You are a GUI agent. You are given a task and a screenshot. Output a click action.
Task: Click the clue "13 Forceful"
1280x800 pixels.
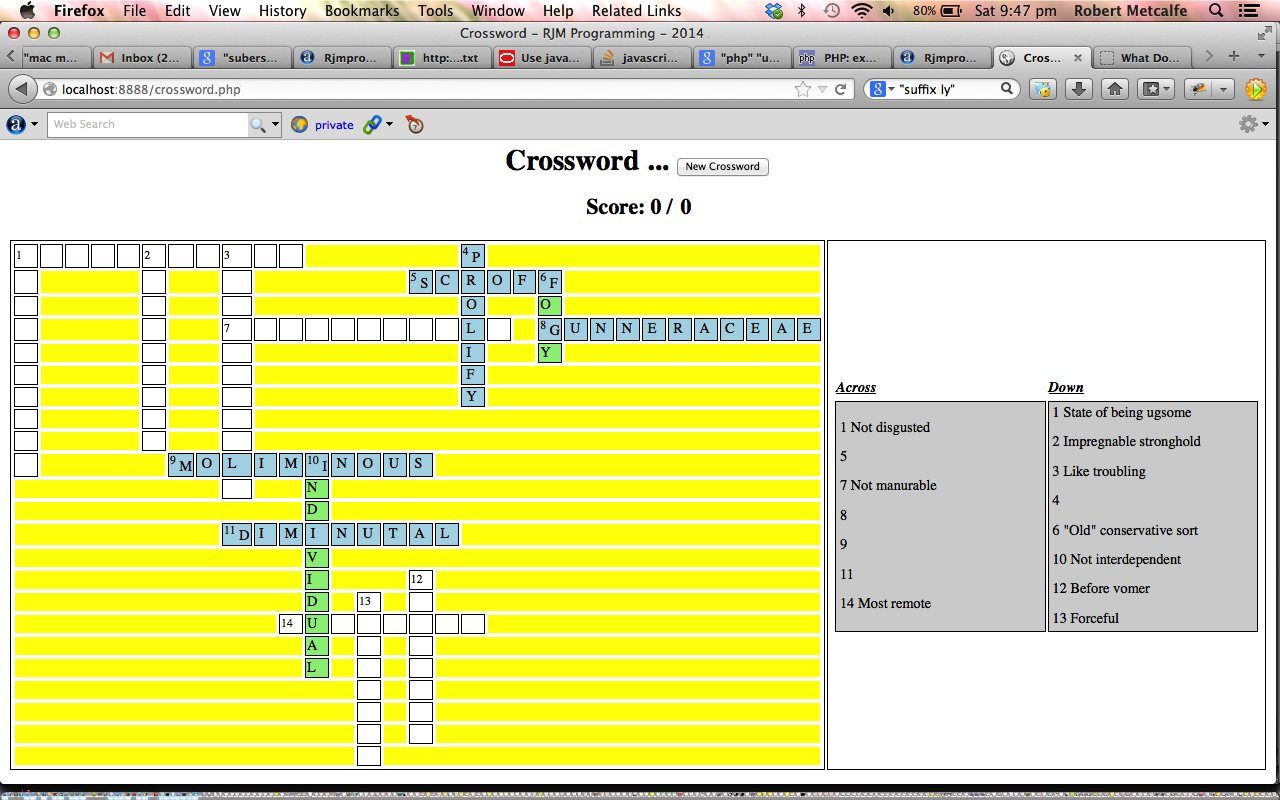[x=1085, y=618]
